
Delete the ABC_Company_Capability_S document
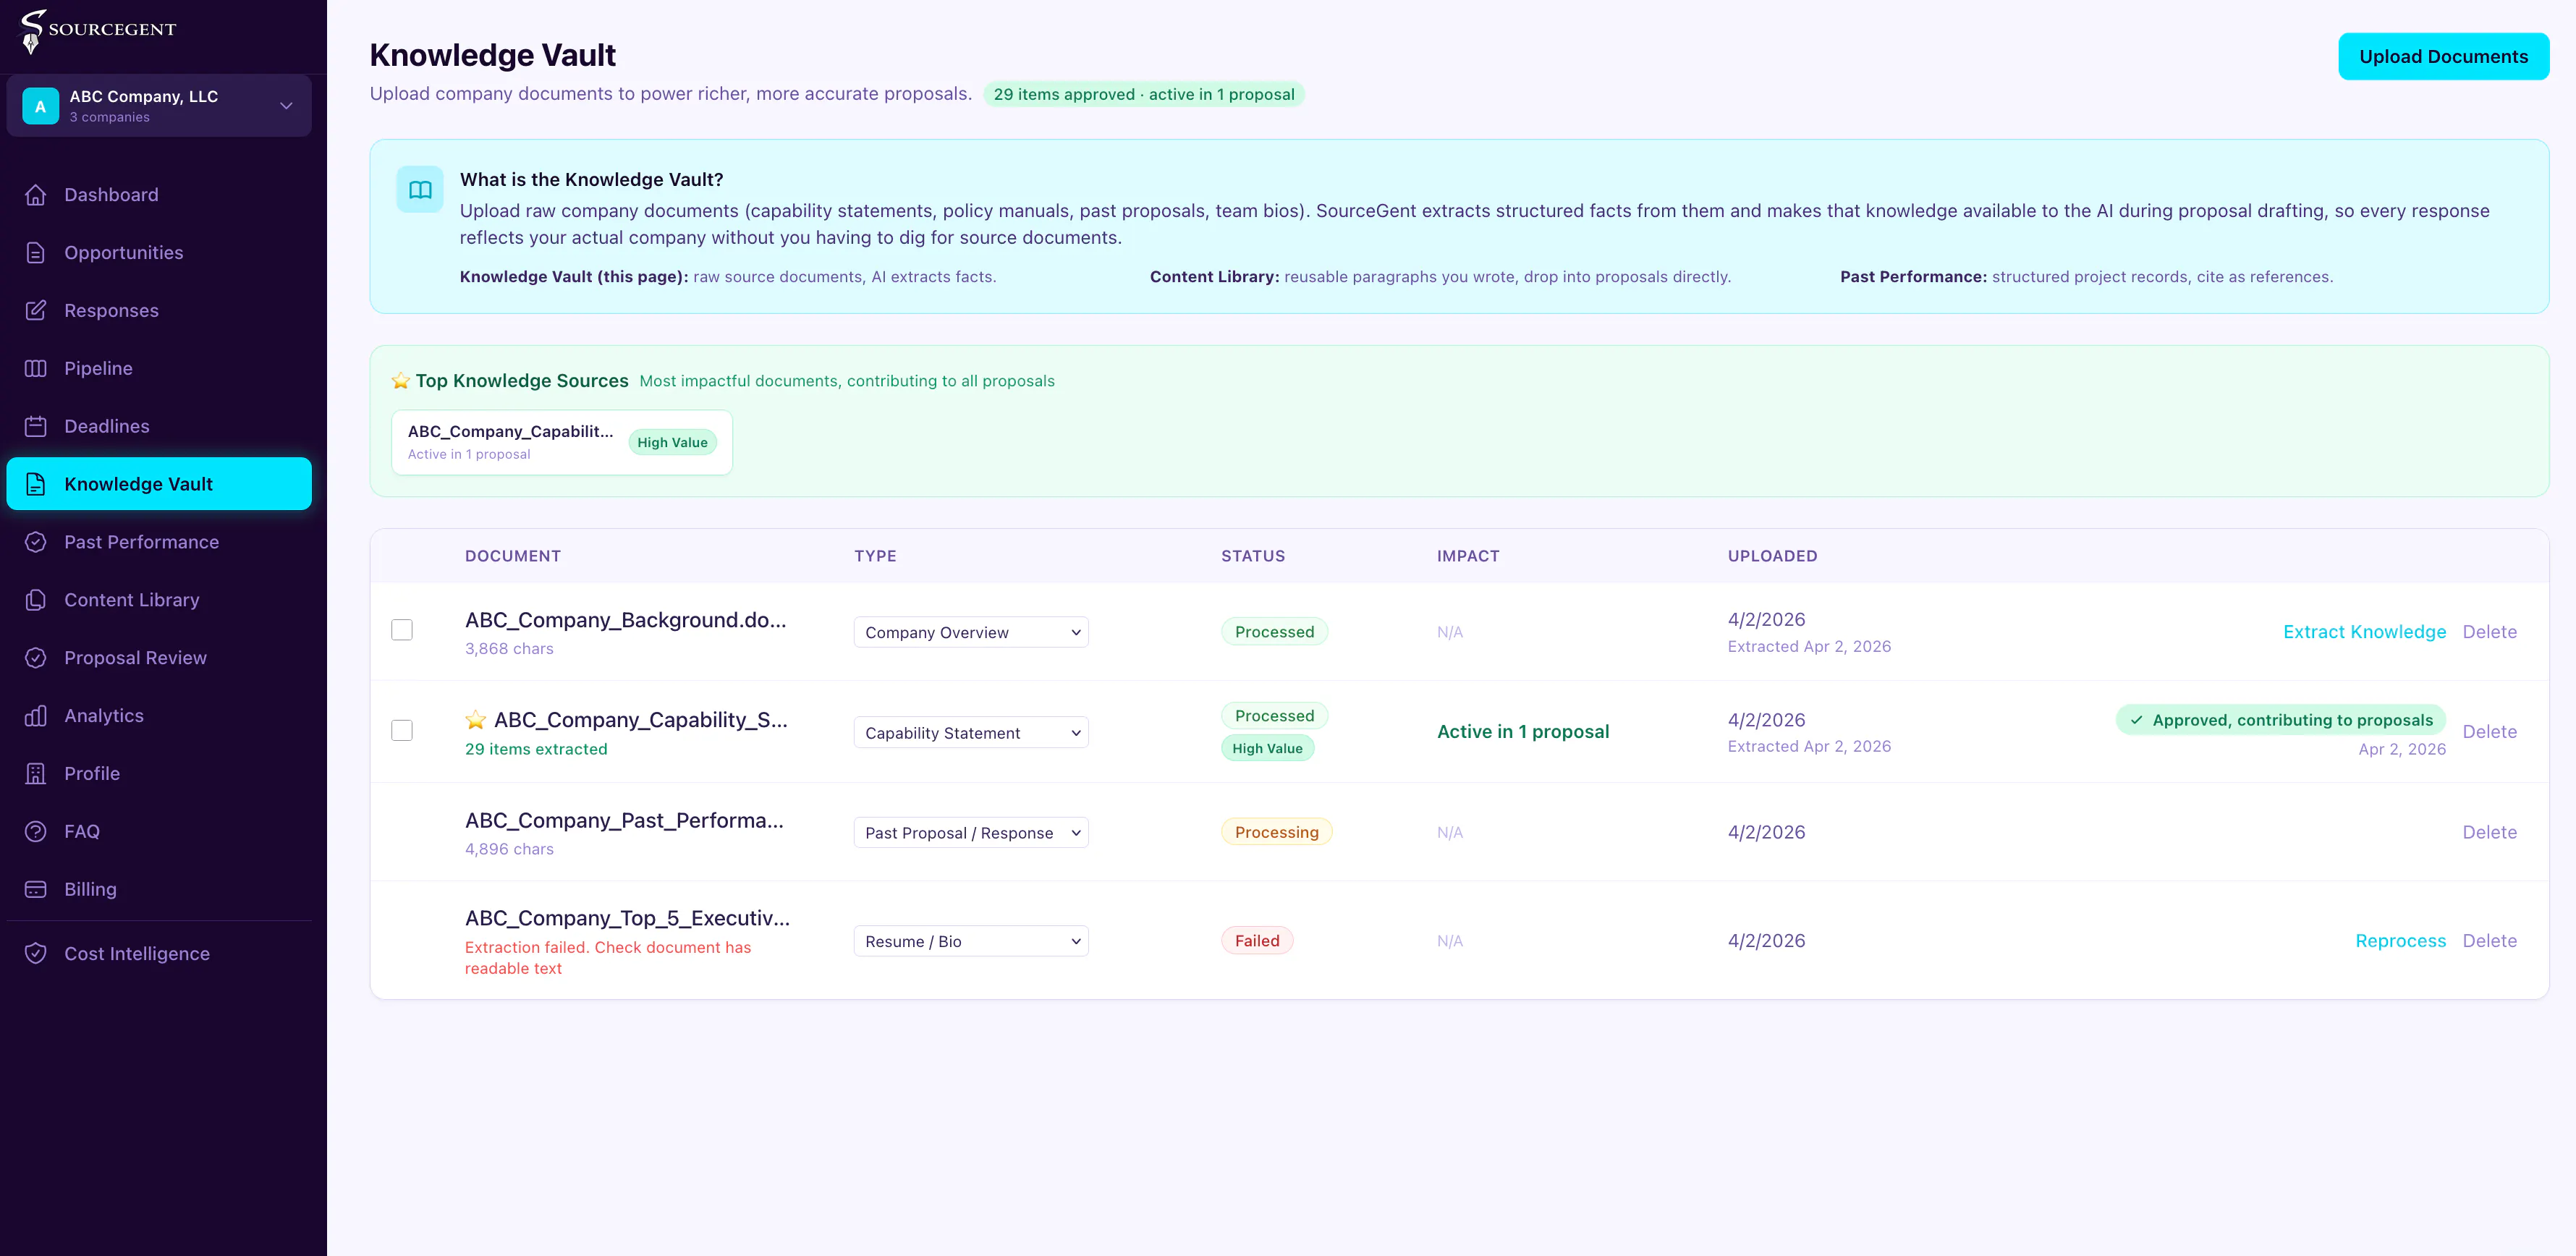click(2489, 732)
